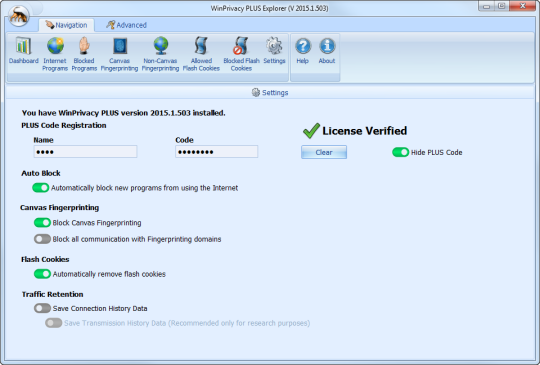Click the License Verified green checkmark

click(311, 131)
